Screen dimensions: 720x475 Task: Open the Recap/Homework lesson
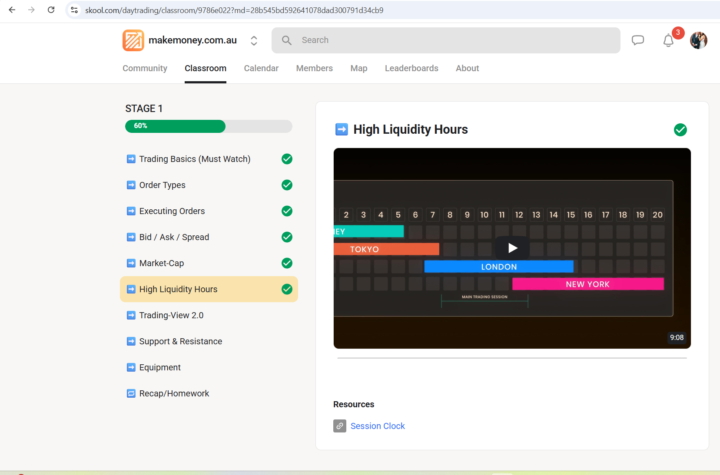(174, 393)
